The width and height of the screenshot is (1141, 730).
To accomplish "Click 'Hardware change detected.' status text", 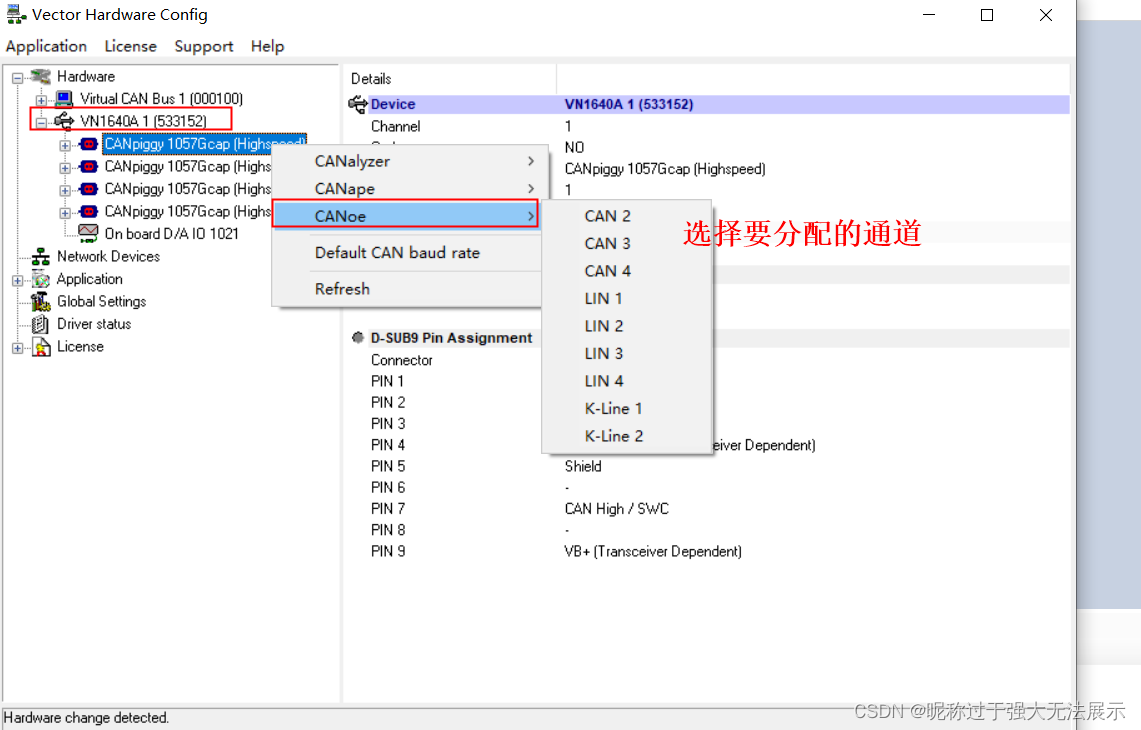I will point(86,718).
